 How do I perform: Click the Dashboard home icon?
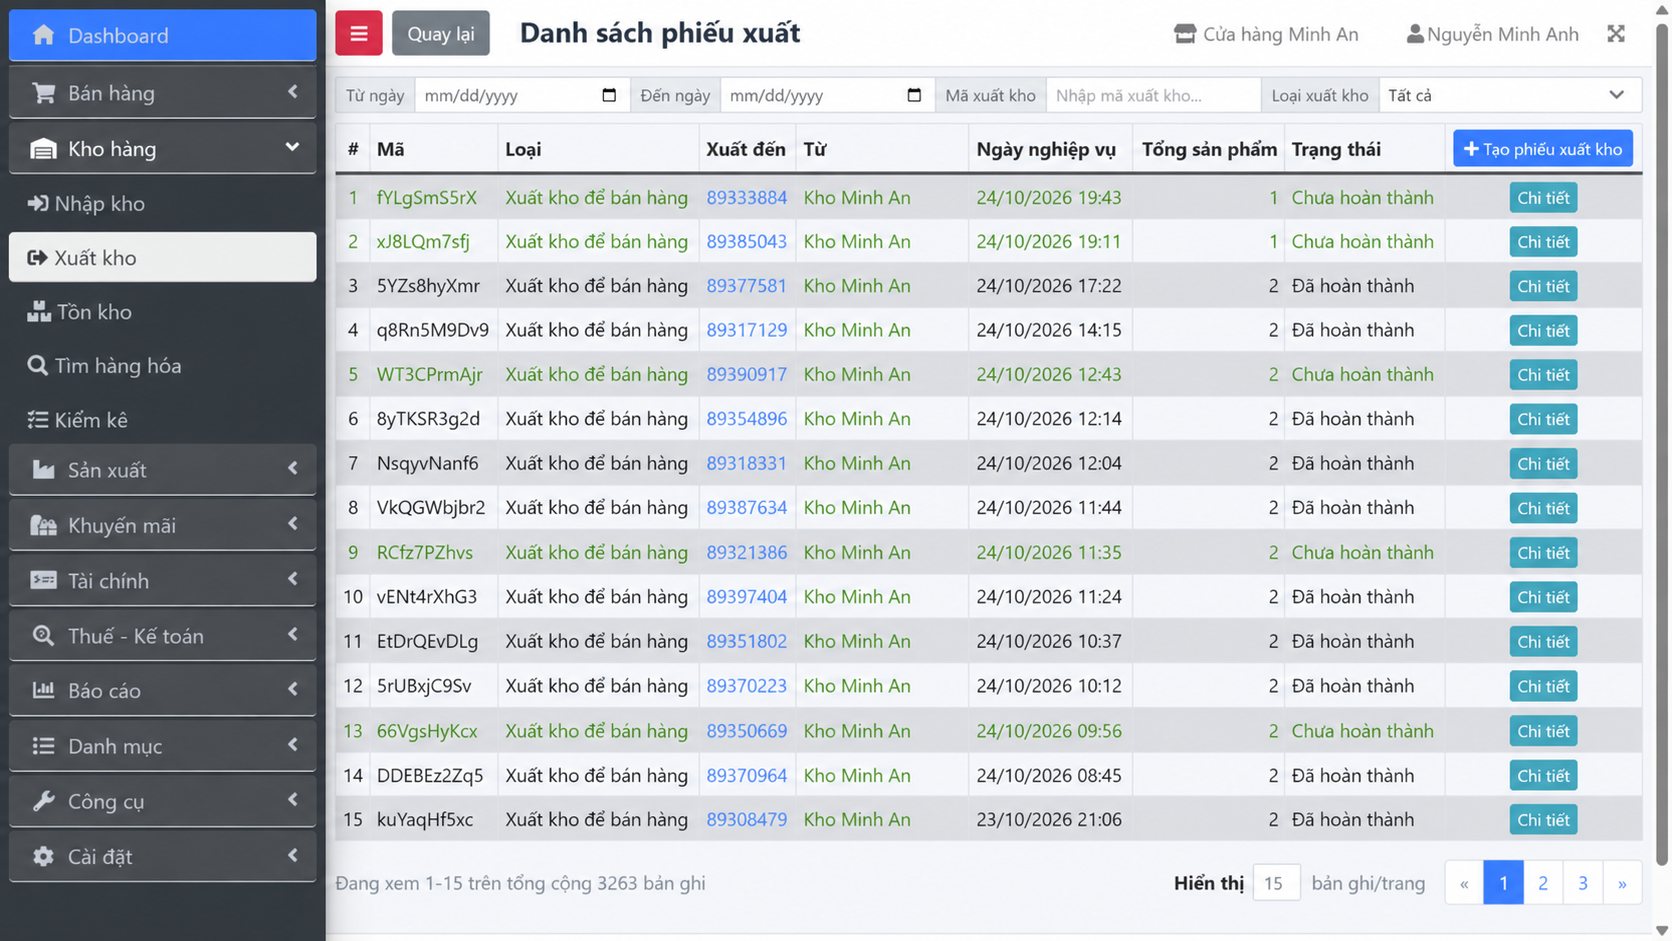tap(43, 35)
